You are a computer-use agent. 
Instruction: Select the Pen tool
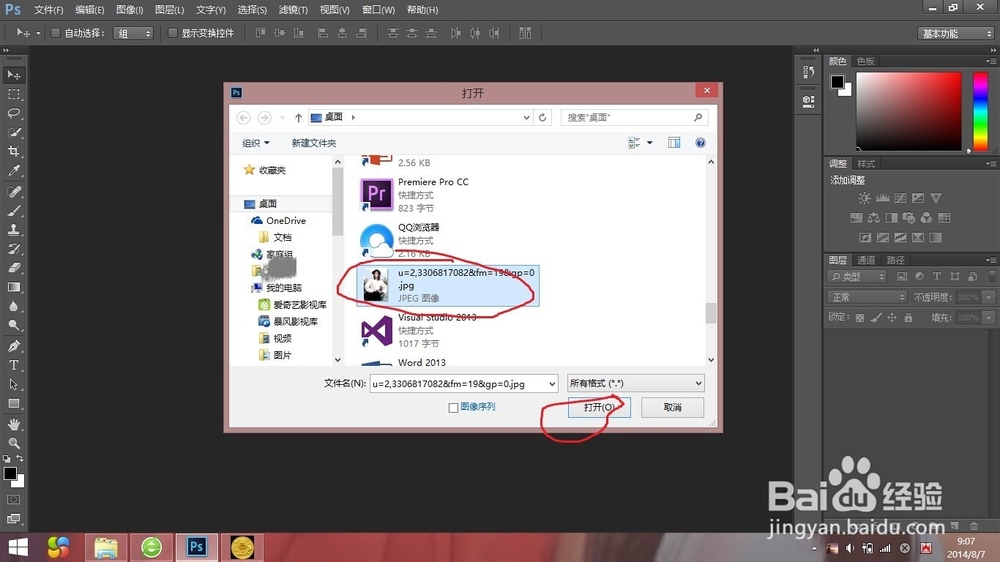click(x=13, y=346)
